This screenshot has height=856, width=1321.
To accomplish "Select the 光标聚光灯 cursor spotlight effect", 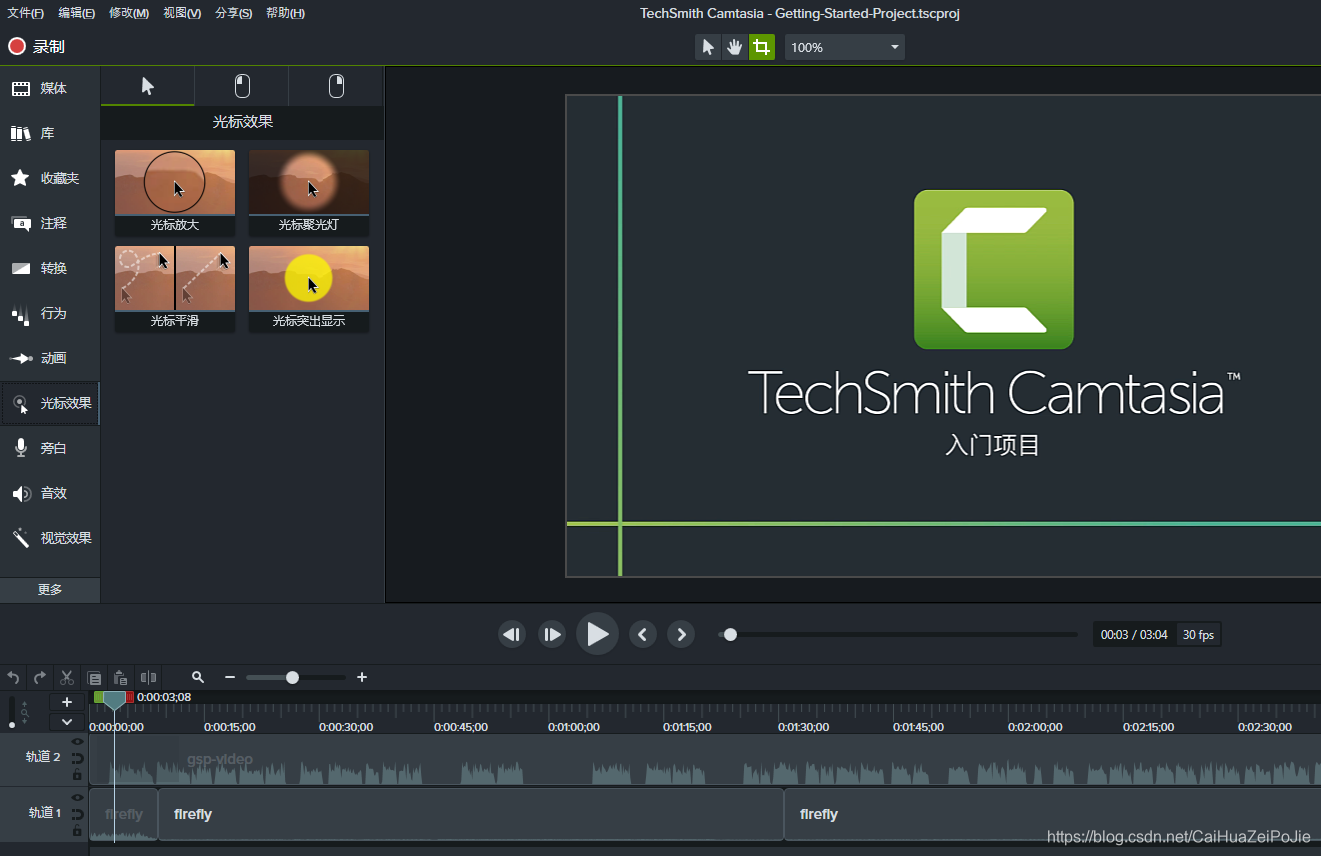I will click(309, 193).
